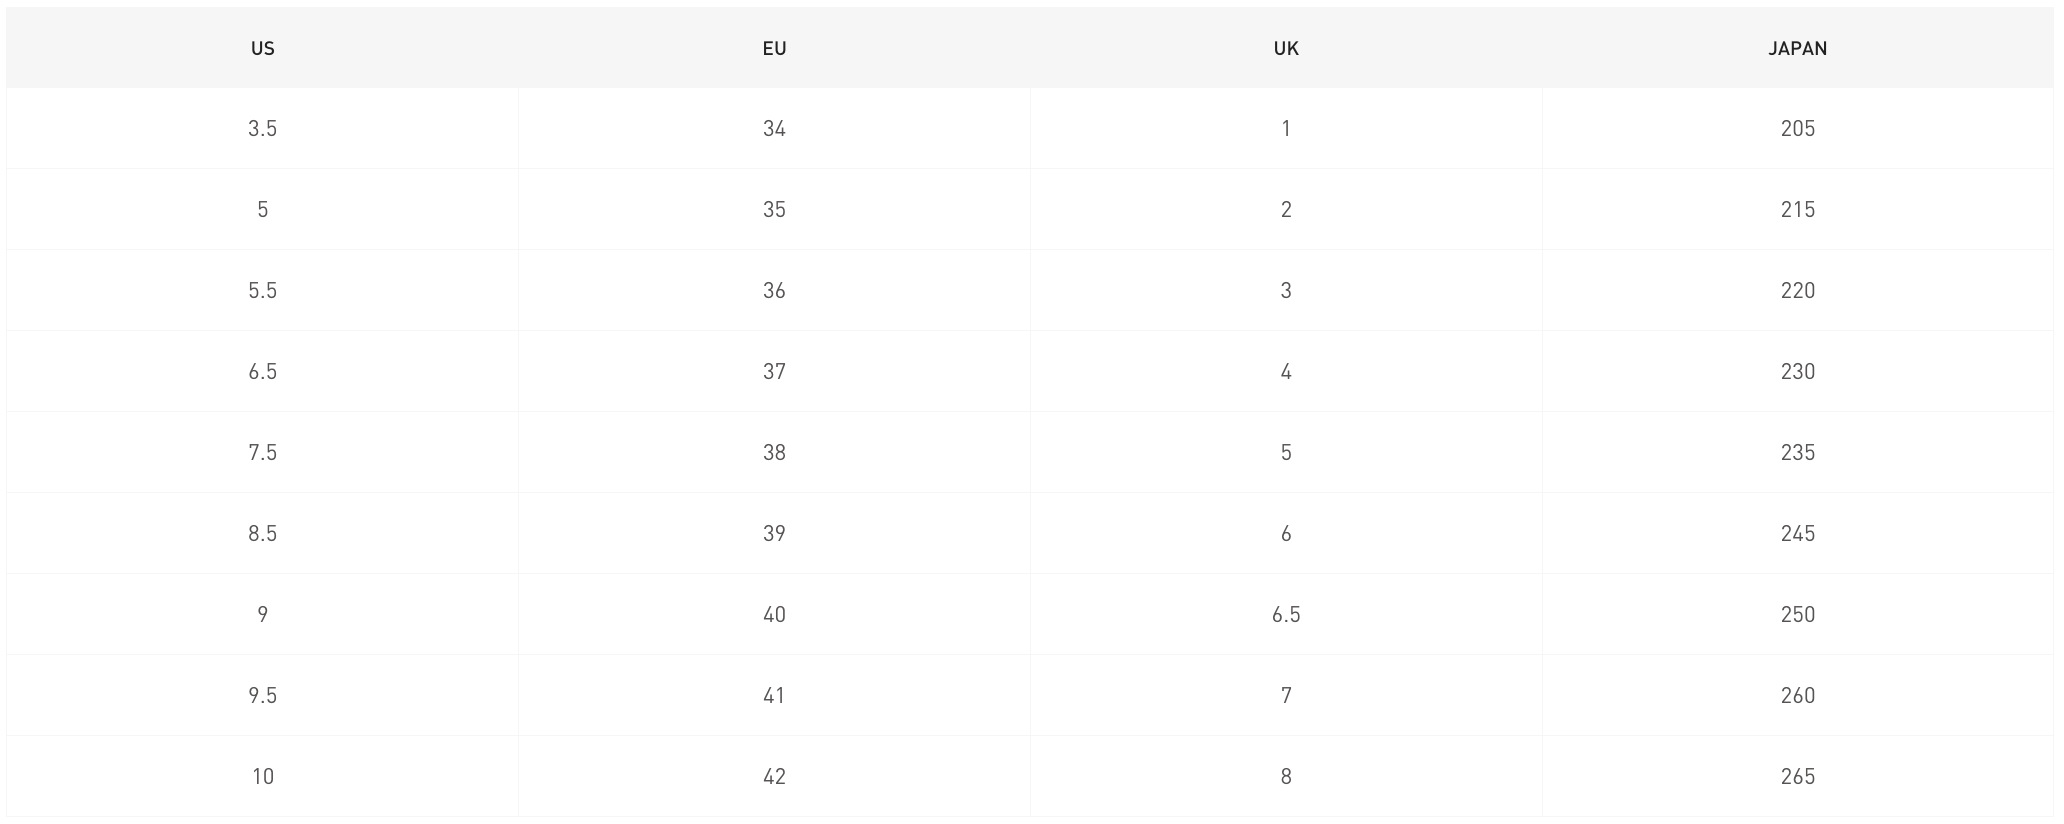
Task: Select EU size 41 cell
Action: (774, 696)
